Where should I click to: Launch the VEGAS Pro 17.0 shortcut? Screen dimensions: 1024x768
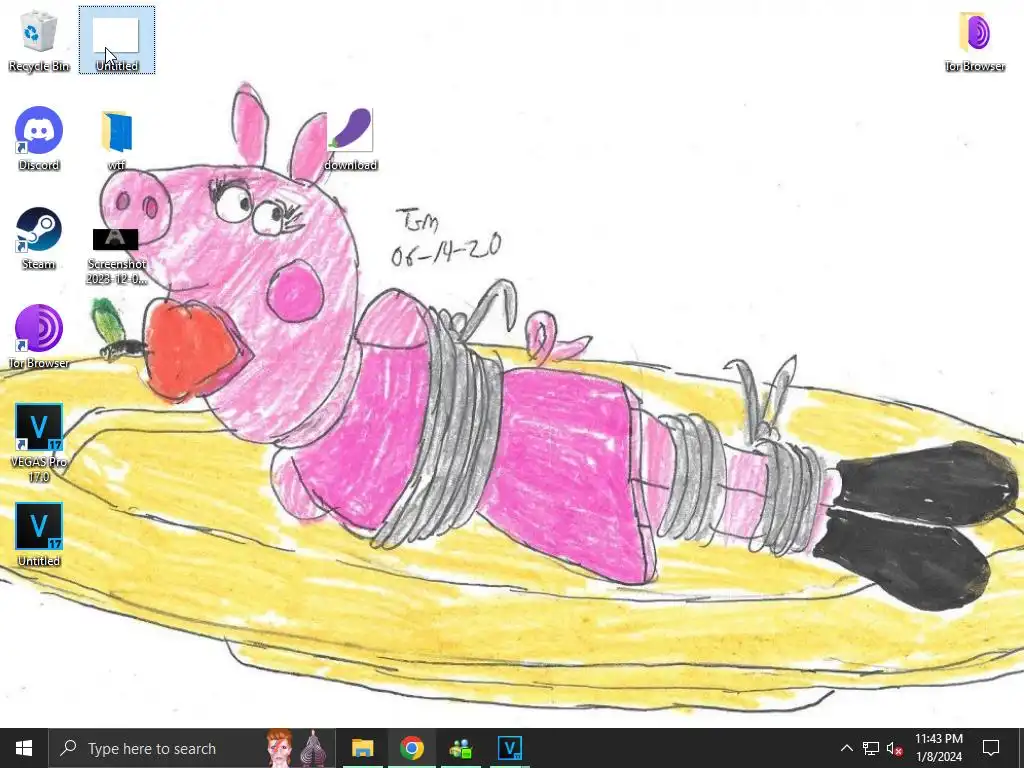click(x=39, y=443)
